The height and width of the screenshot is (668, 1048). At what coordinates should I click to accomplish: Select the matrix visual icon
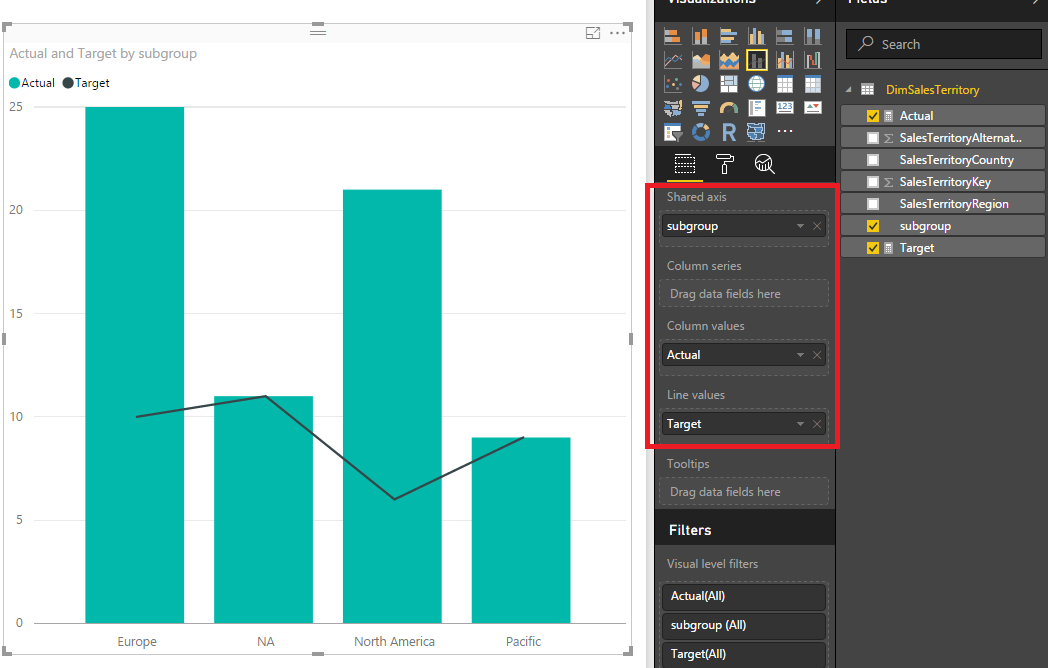click(813, 84)
